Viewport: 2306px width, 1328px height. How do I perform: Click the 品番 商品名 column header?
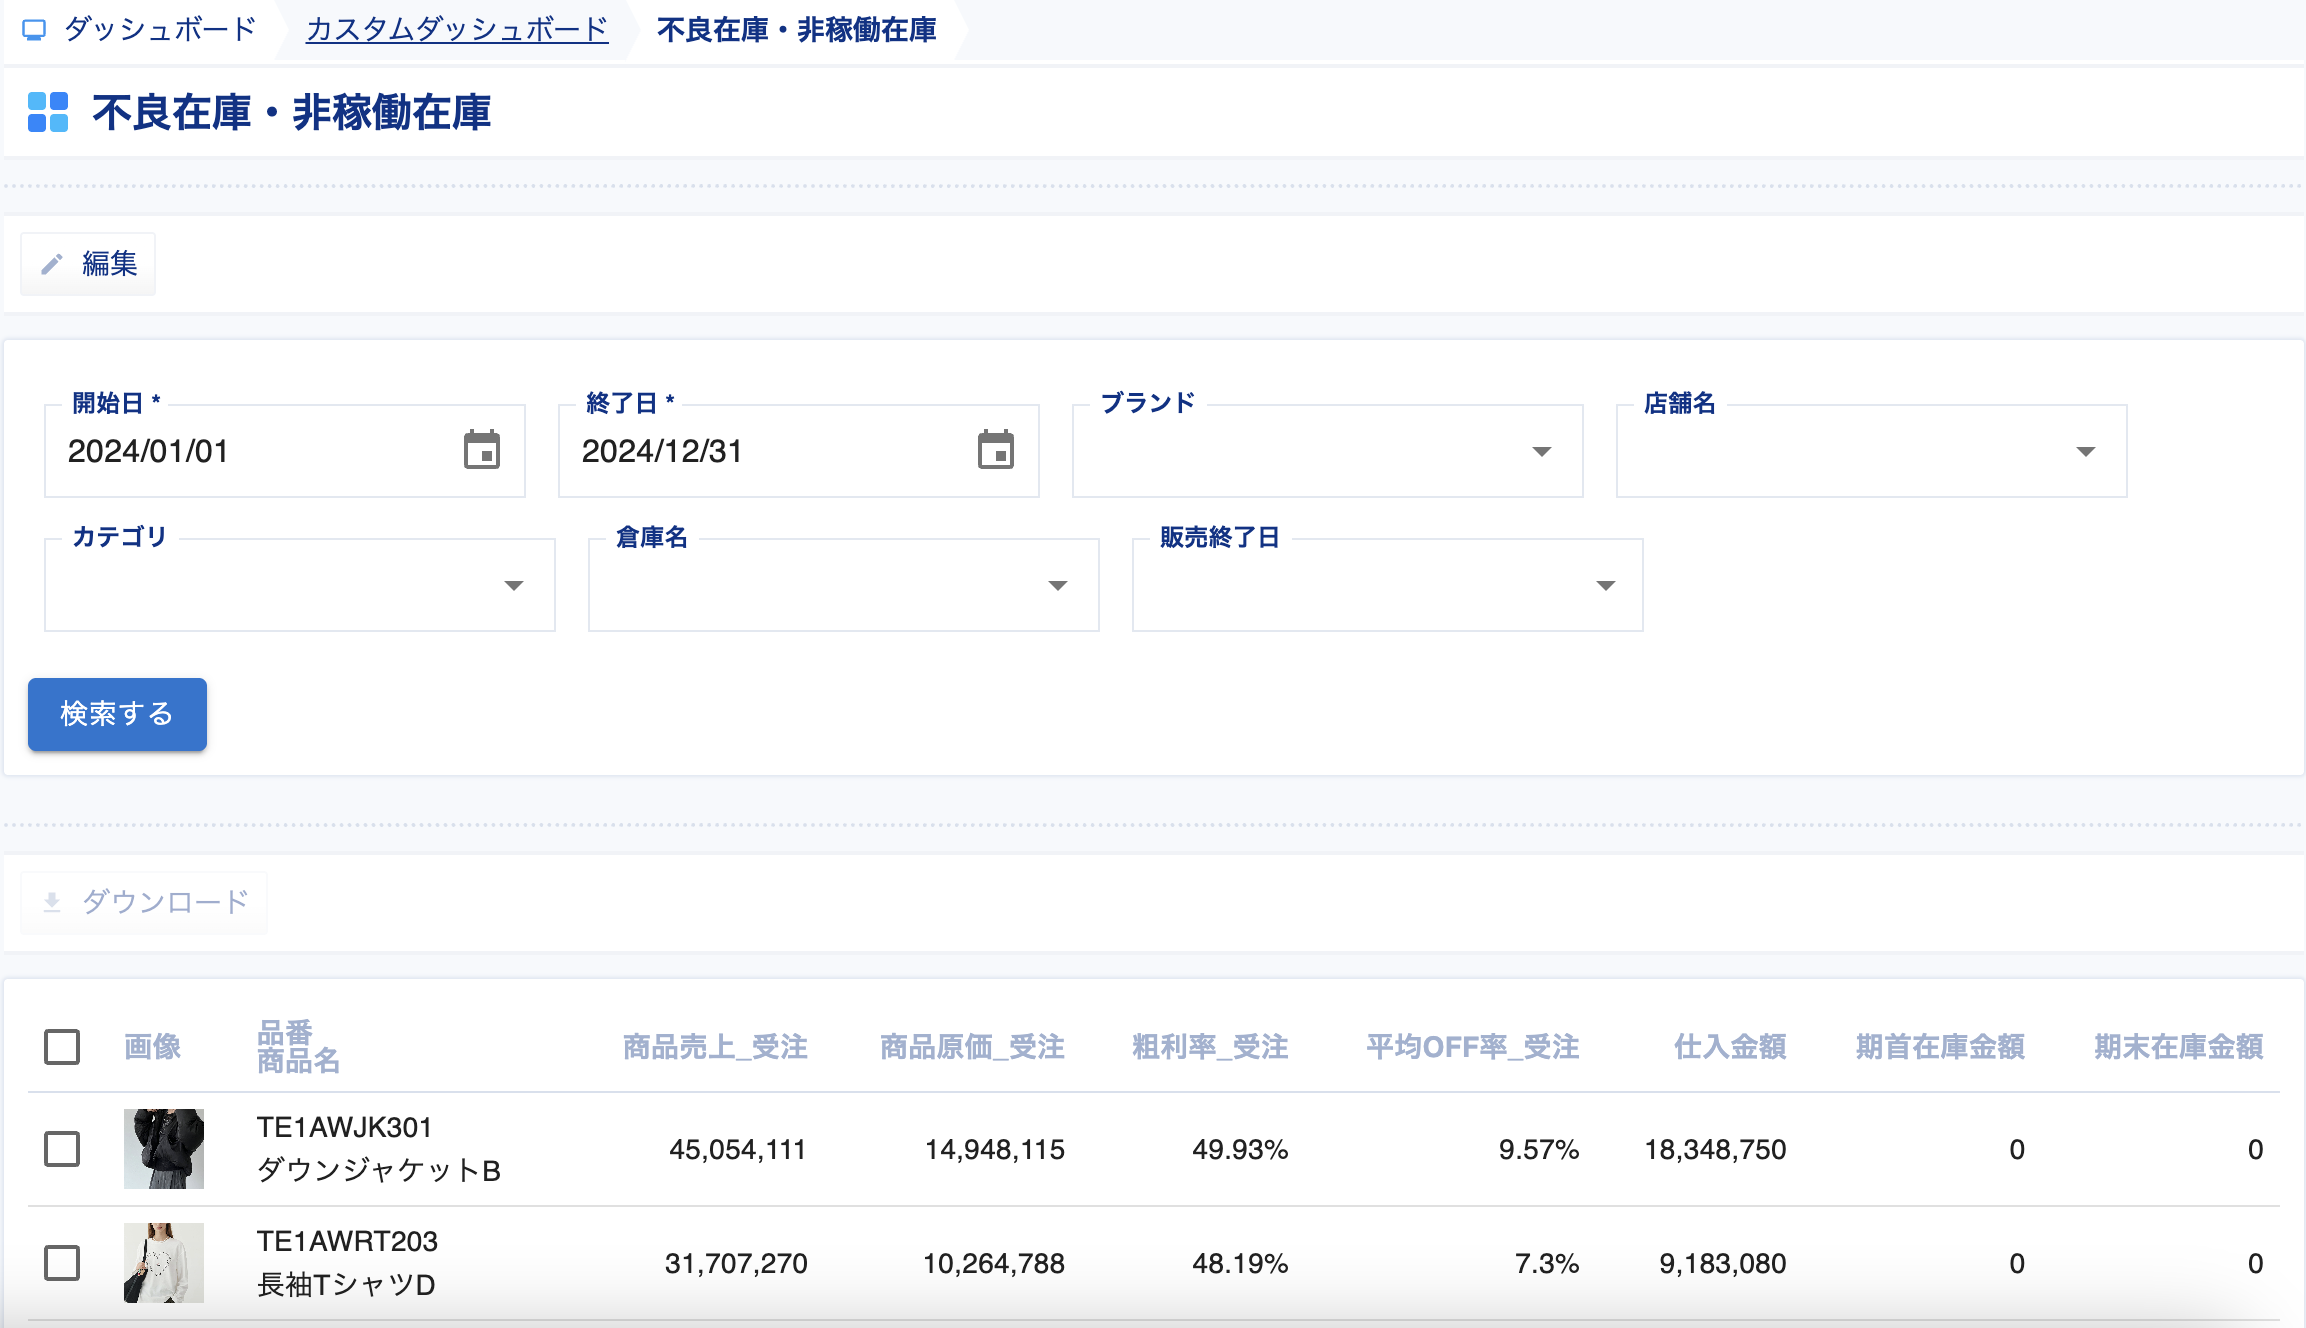click(x=299, y=1047)
